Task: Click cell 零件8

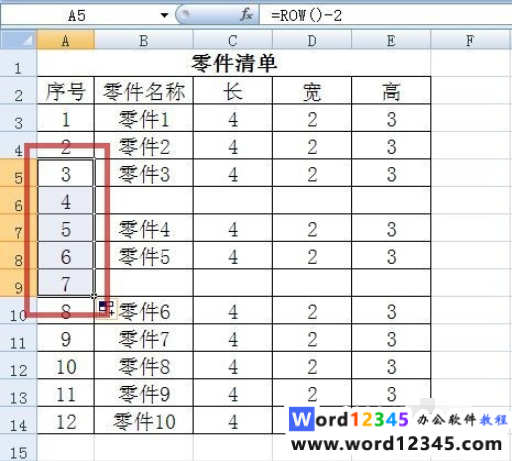Action: pyautogui.click(x=144, y=365)
